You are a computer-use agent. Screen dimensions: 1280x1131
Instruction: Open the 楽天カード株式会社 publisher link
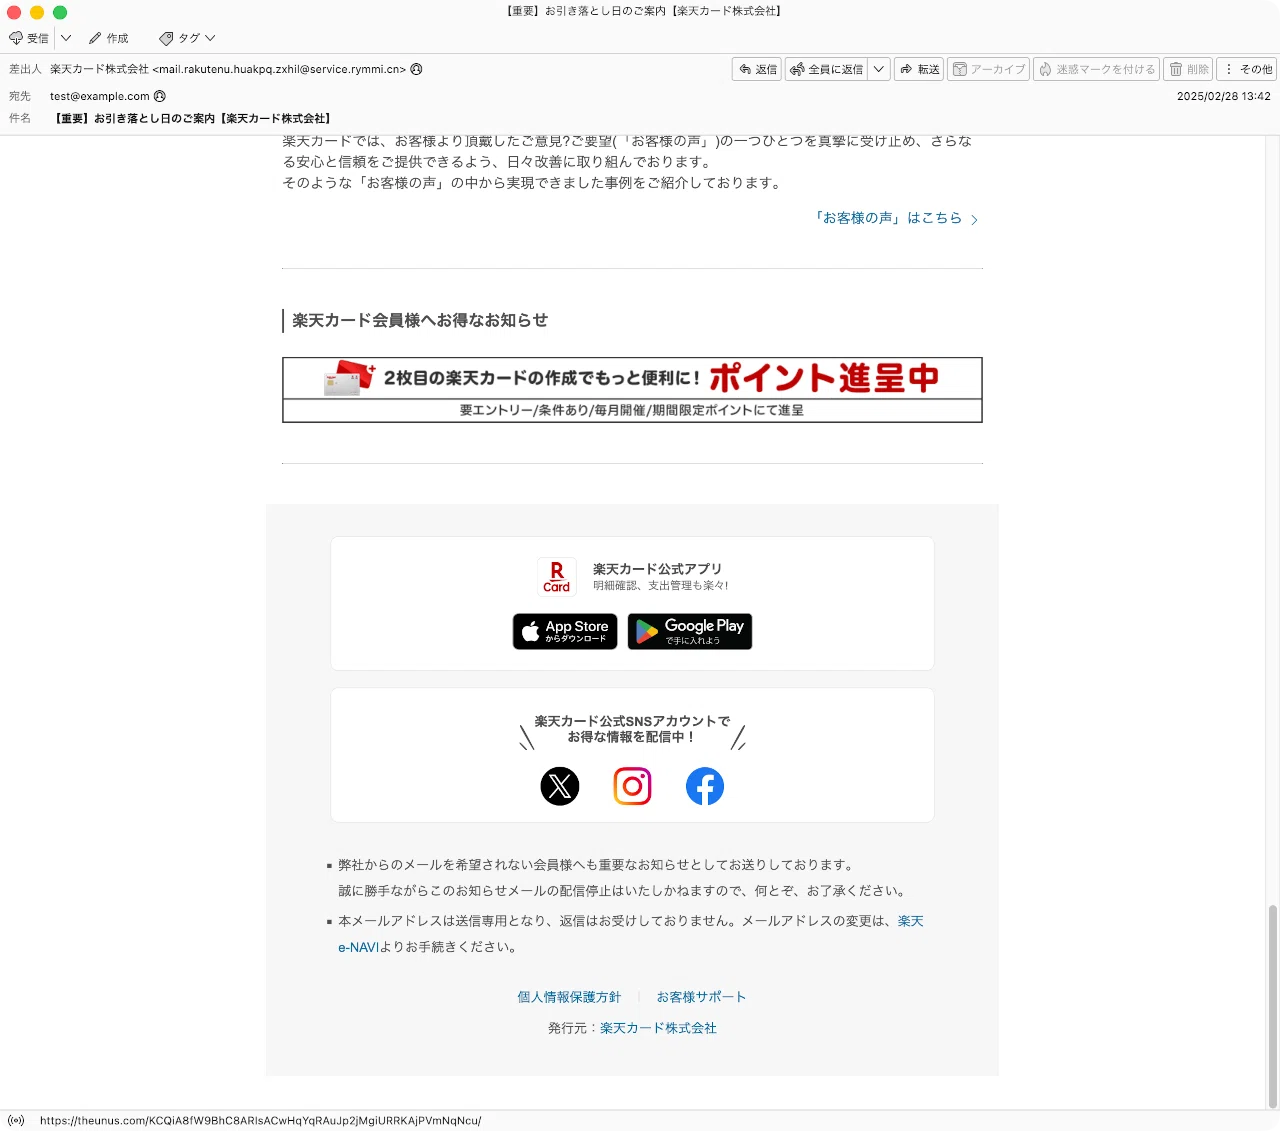658,1028
